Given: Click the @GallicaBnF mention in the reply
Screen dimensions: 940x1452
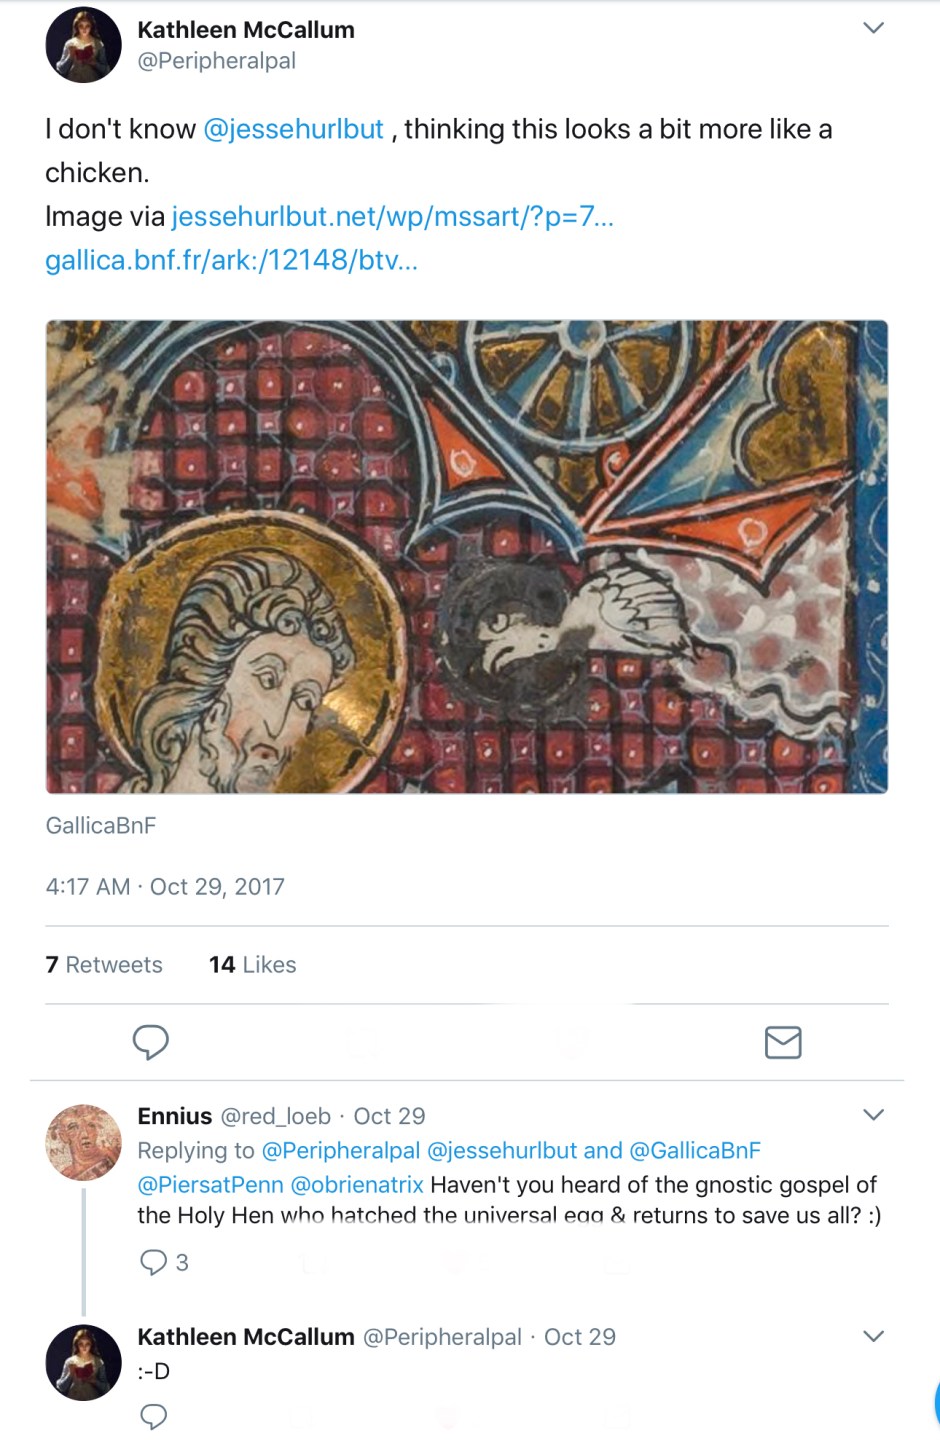Looking at the screenshot, I should pyautogui.click(x=695, y=1151).
